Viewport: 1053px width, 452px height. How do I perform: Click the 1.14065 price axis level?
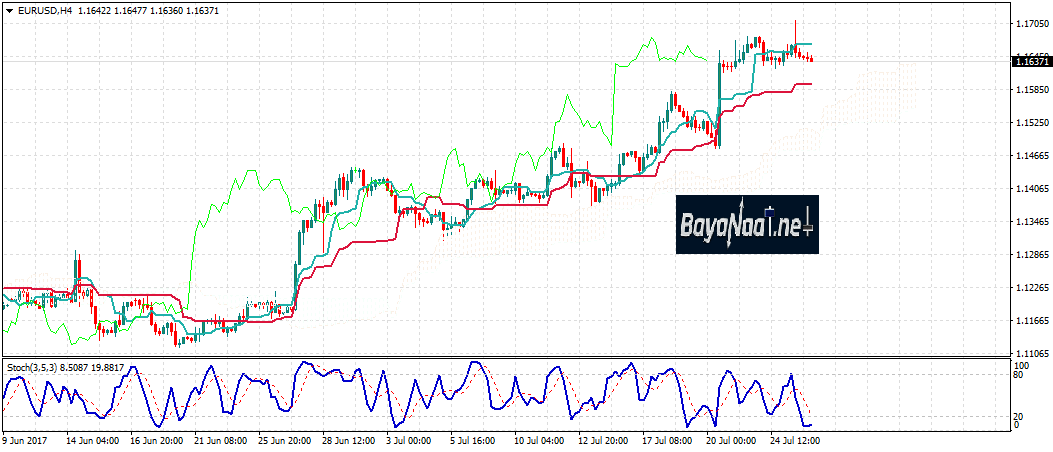[1030, 189]
